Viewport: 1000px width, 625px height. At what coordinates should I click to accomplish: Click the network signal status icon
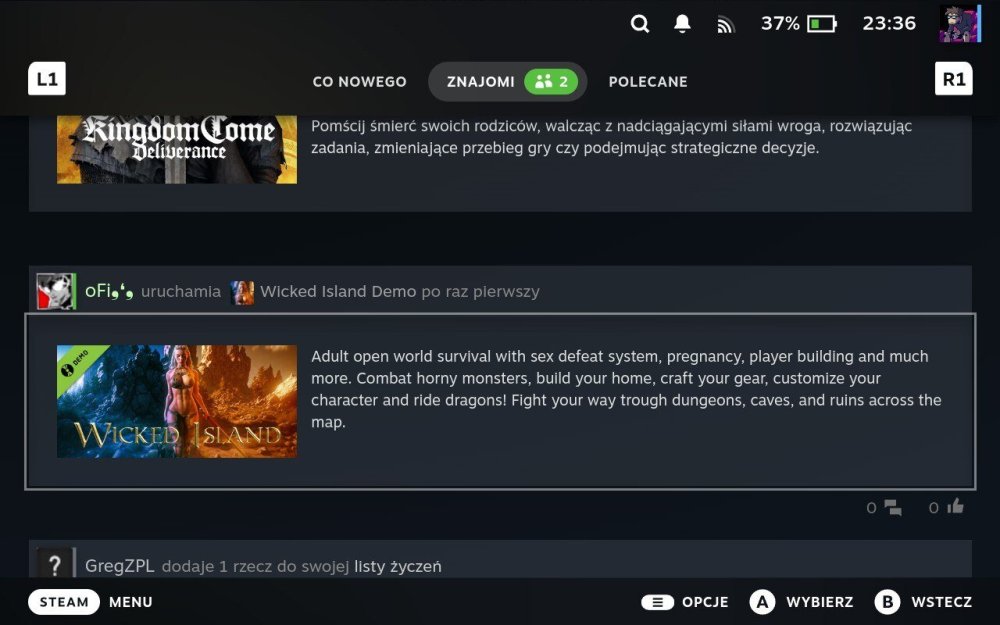(x=725, y=25)
